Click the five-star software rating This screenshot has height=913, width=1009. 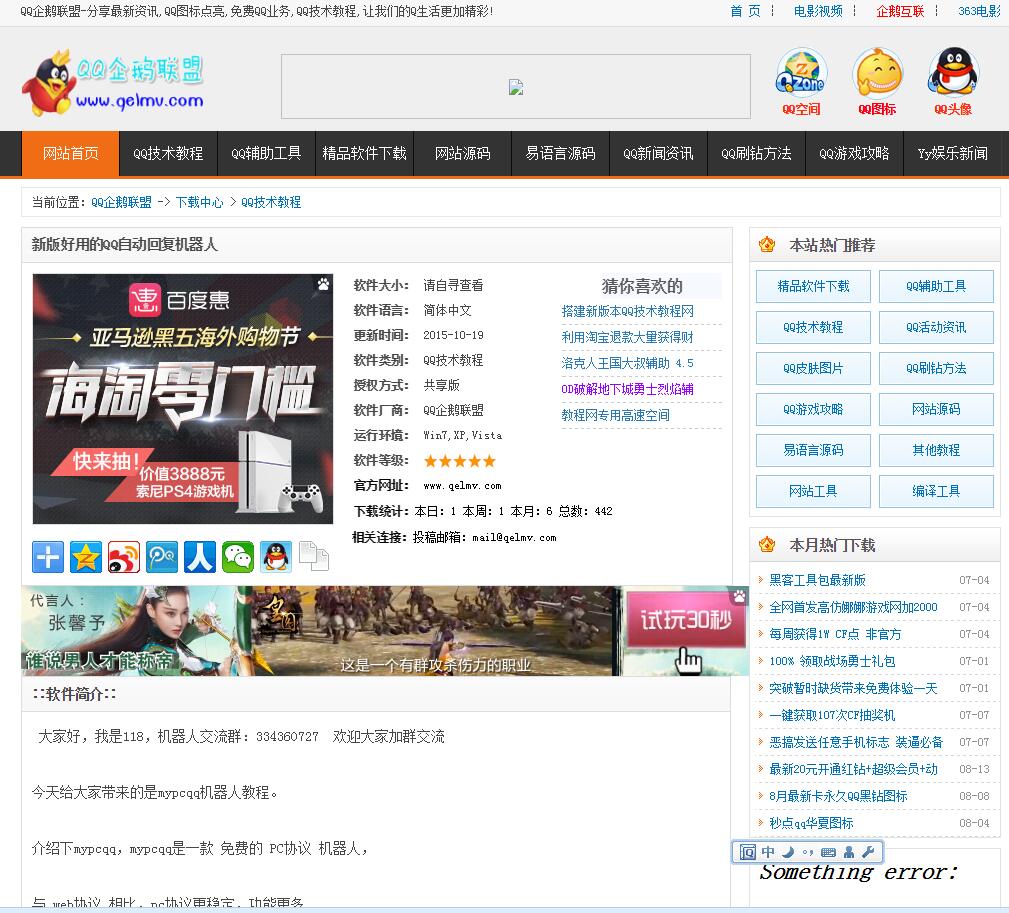(x=459, y=461)
